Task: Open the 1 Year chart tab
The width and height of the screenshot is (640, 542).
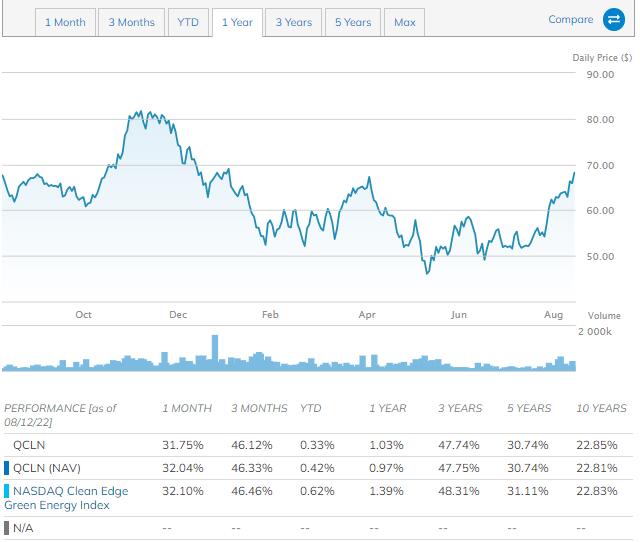Action: click(237, 22)
